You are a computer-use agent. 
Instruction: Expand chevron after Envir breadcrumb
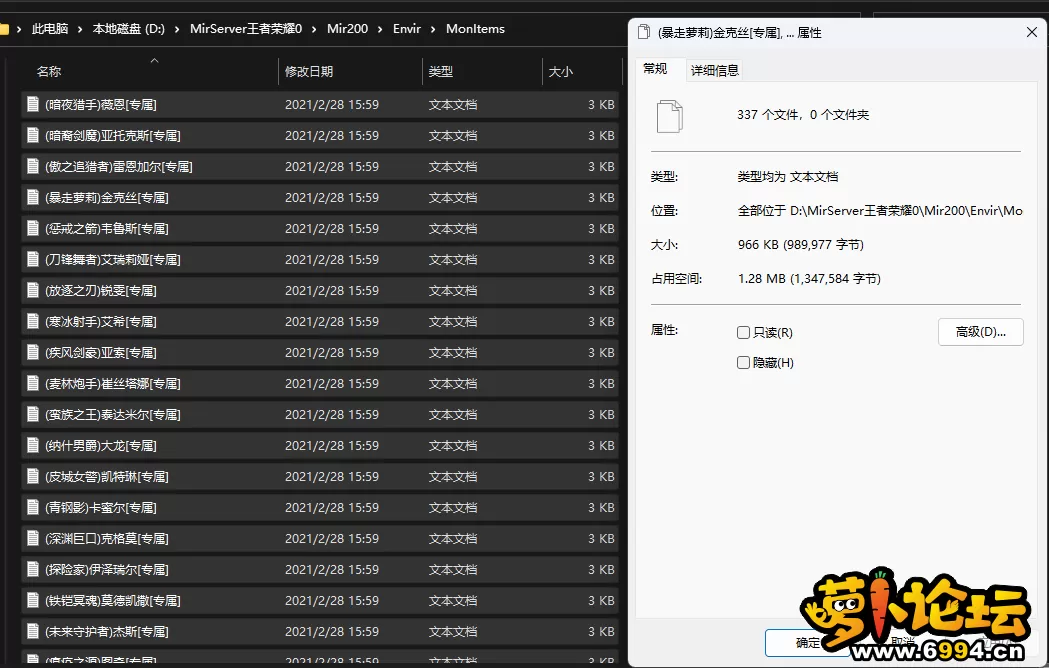(x=433, y=29)
